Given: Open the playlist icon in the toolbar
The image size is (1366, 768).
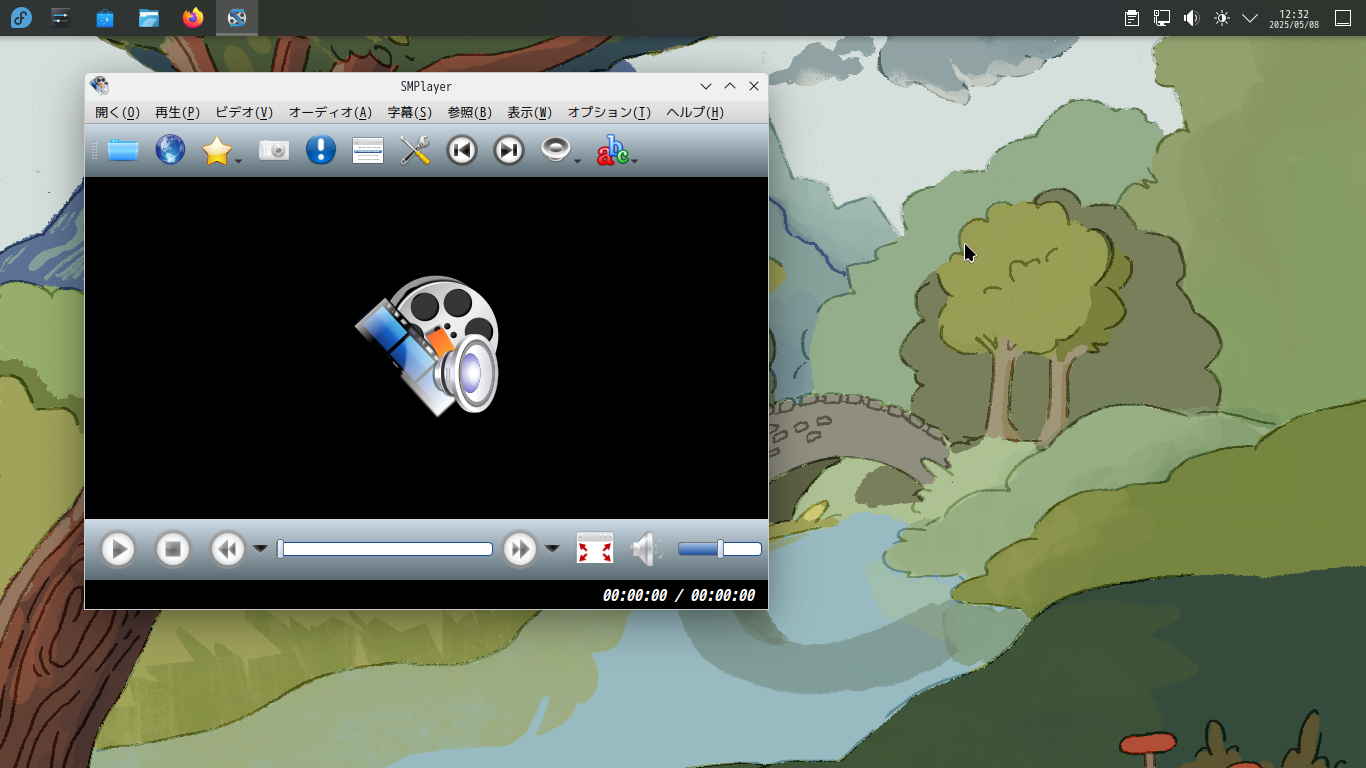Looking at the screenshot, I should tap(368, 150).
